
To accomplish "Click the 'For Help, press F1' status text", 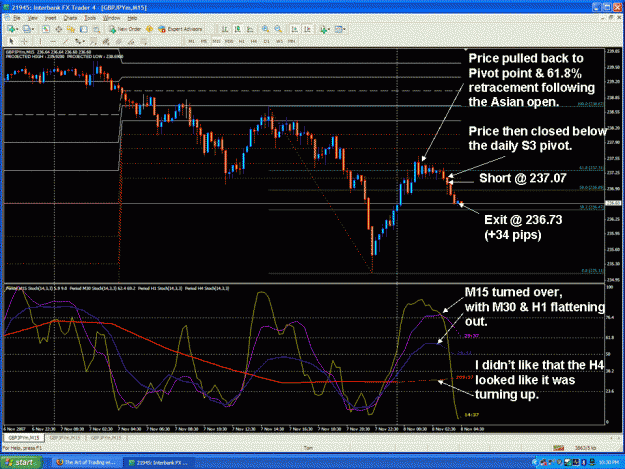I will click(23, 448).
